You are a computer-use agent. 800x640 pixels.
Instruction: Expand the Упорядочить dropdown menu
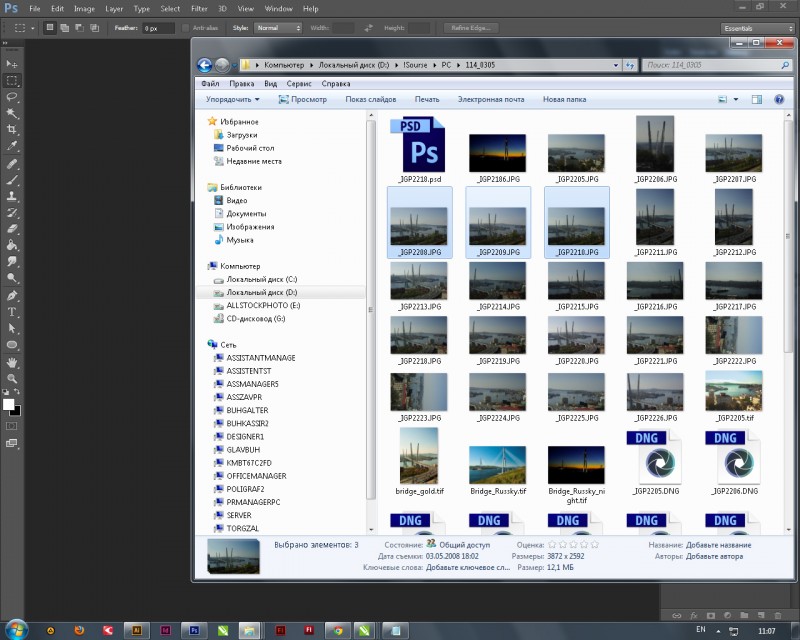tap(232, 100)
